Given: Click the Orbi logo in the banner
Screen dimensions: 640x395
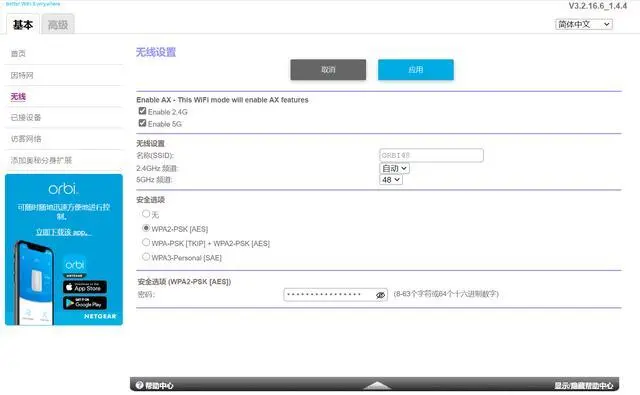Looking at the screenshot, I should 63,189.
